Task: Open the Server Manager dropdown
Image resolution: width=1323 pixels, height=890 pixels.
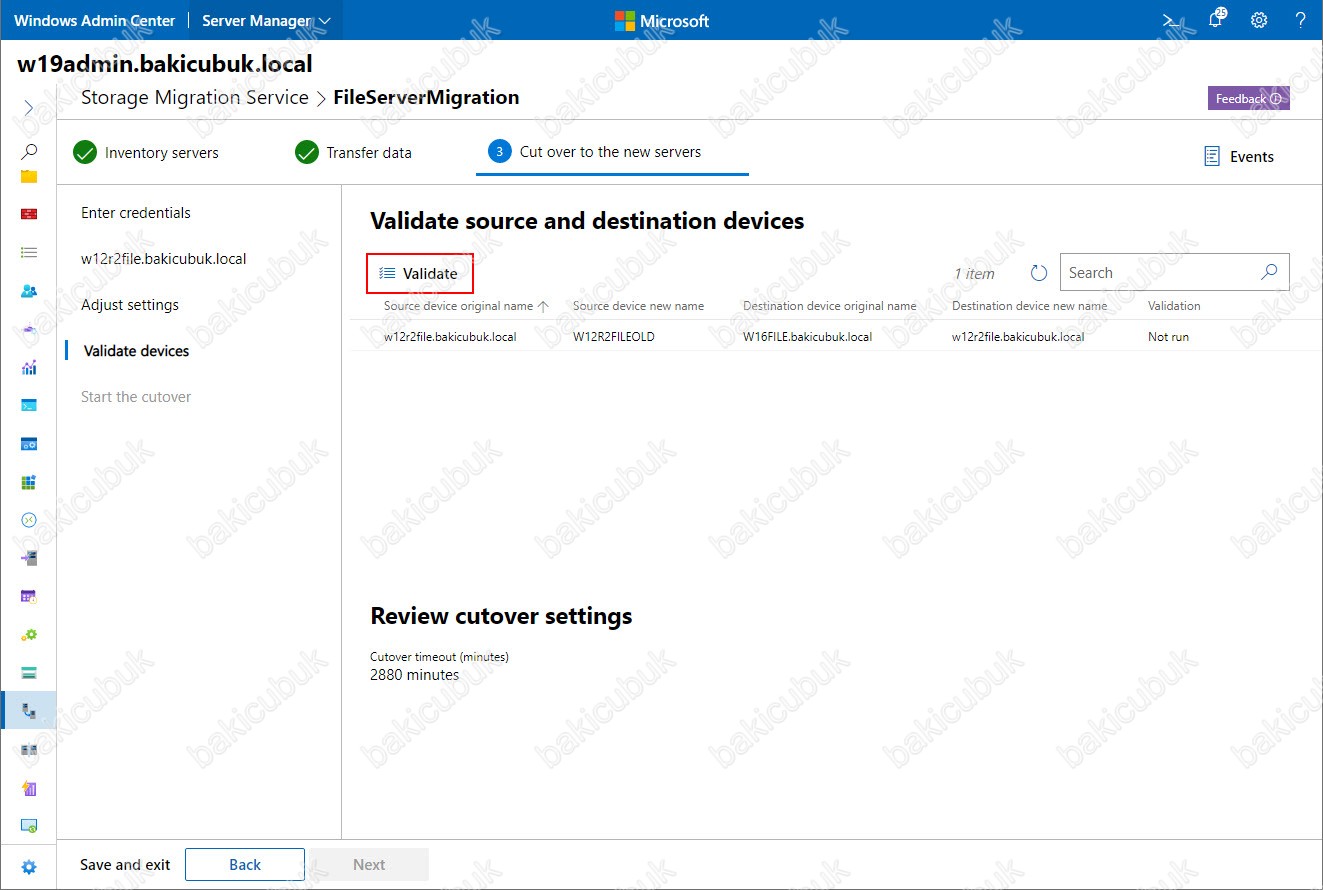Action: (266, 20)
